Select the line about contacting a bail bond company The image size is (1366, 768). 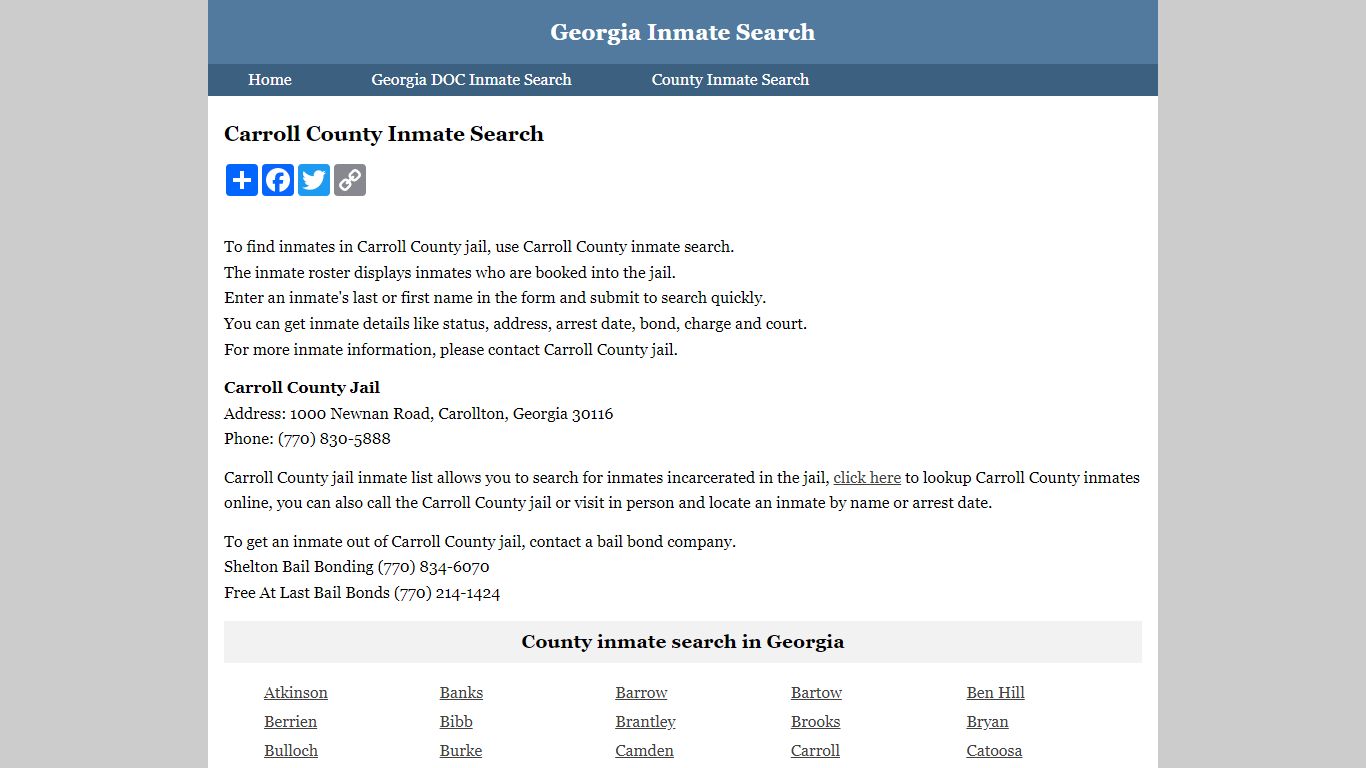point(480,542)
